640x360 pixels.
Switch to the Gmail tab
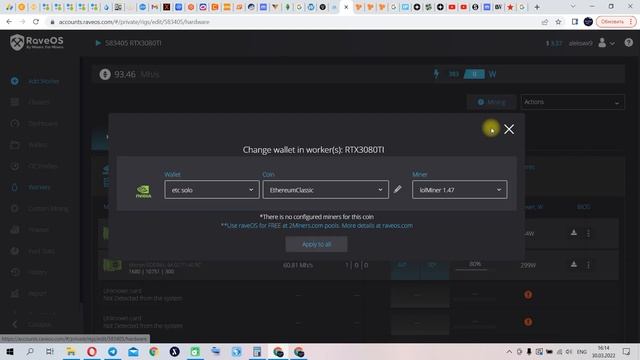tap(155, 7)
